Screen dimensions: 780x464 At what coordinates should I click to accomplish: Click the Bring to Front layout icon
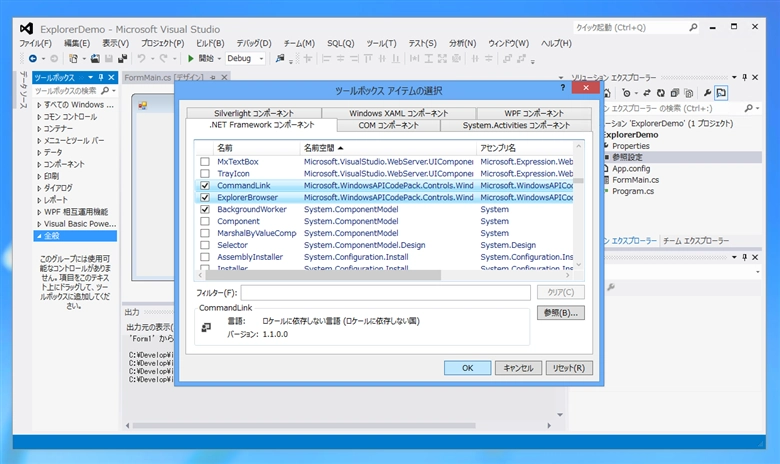[x=507, y=59]
